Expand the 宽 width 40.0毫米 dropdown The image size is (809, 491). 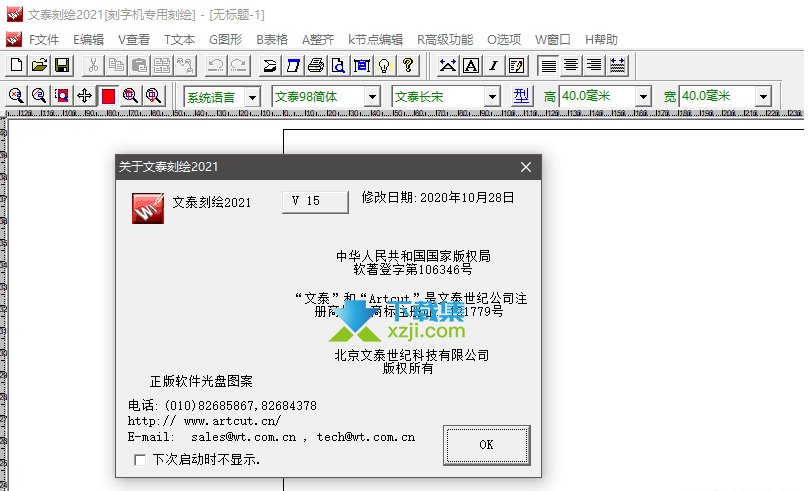point(763,96)
